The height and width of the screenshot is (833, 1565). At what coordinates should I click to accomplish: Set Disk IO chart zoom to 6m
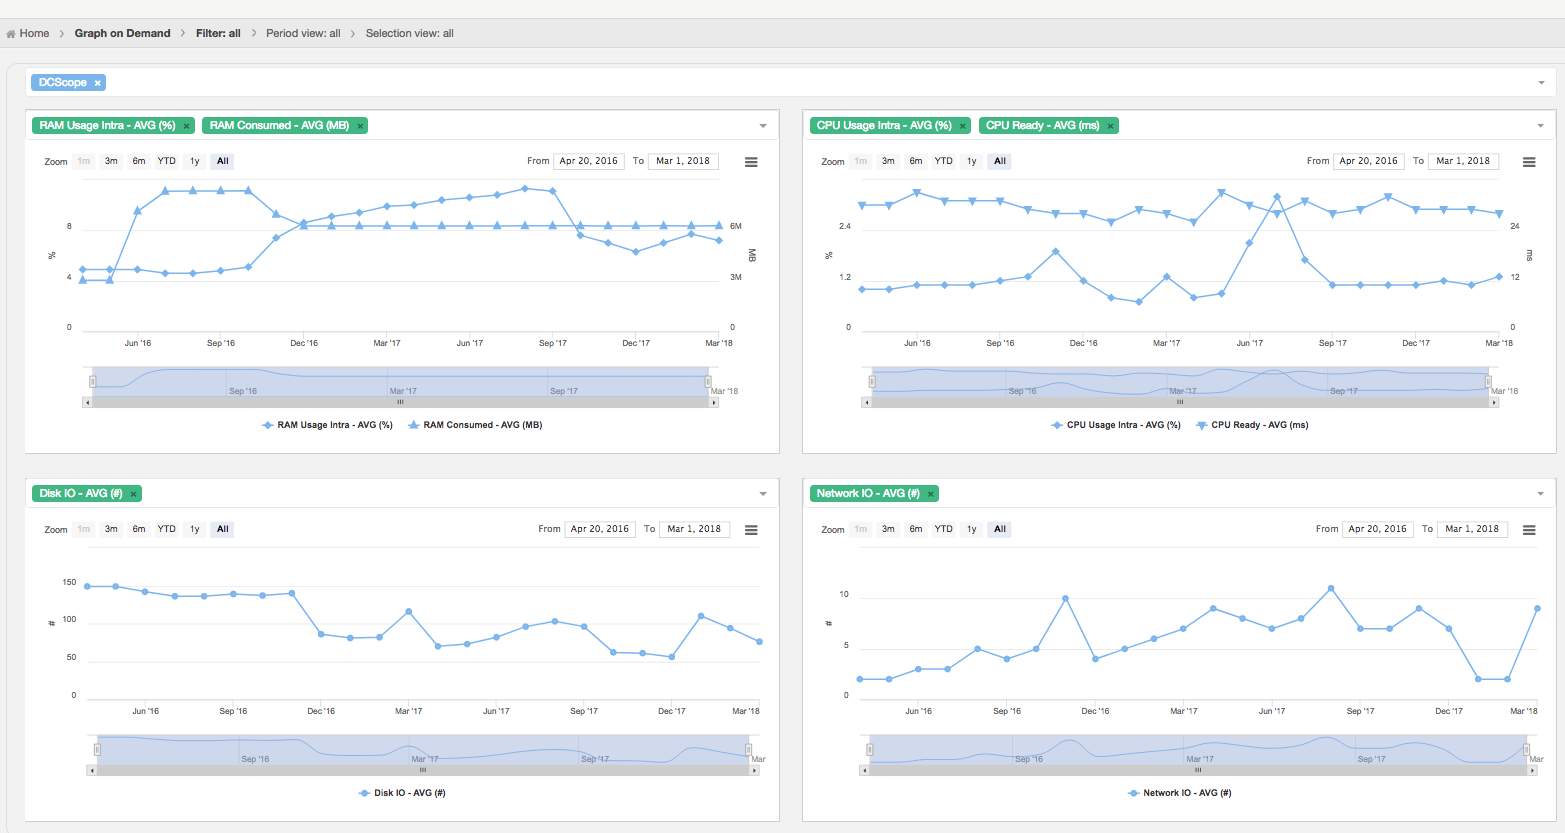tap(139, 529)
